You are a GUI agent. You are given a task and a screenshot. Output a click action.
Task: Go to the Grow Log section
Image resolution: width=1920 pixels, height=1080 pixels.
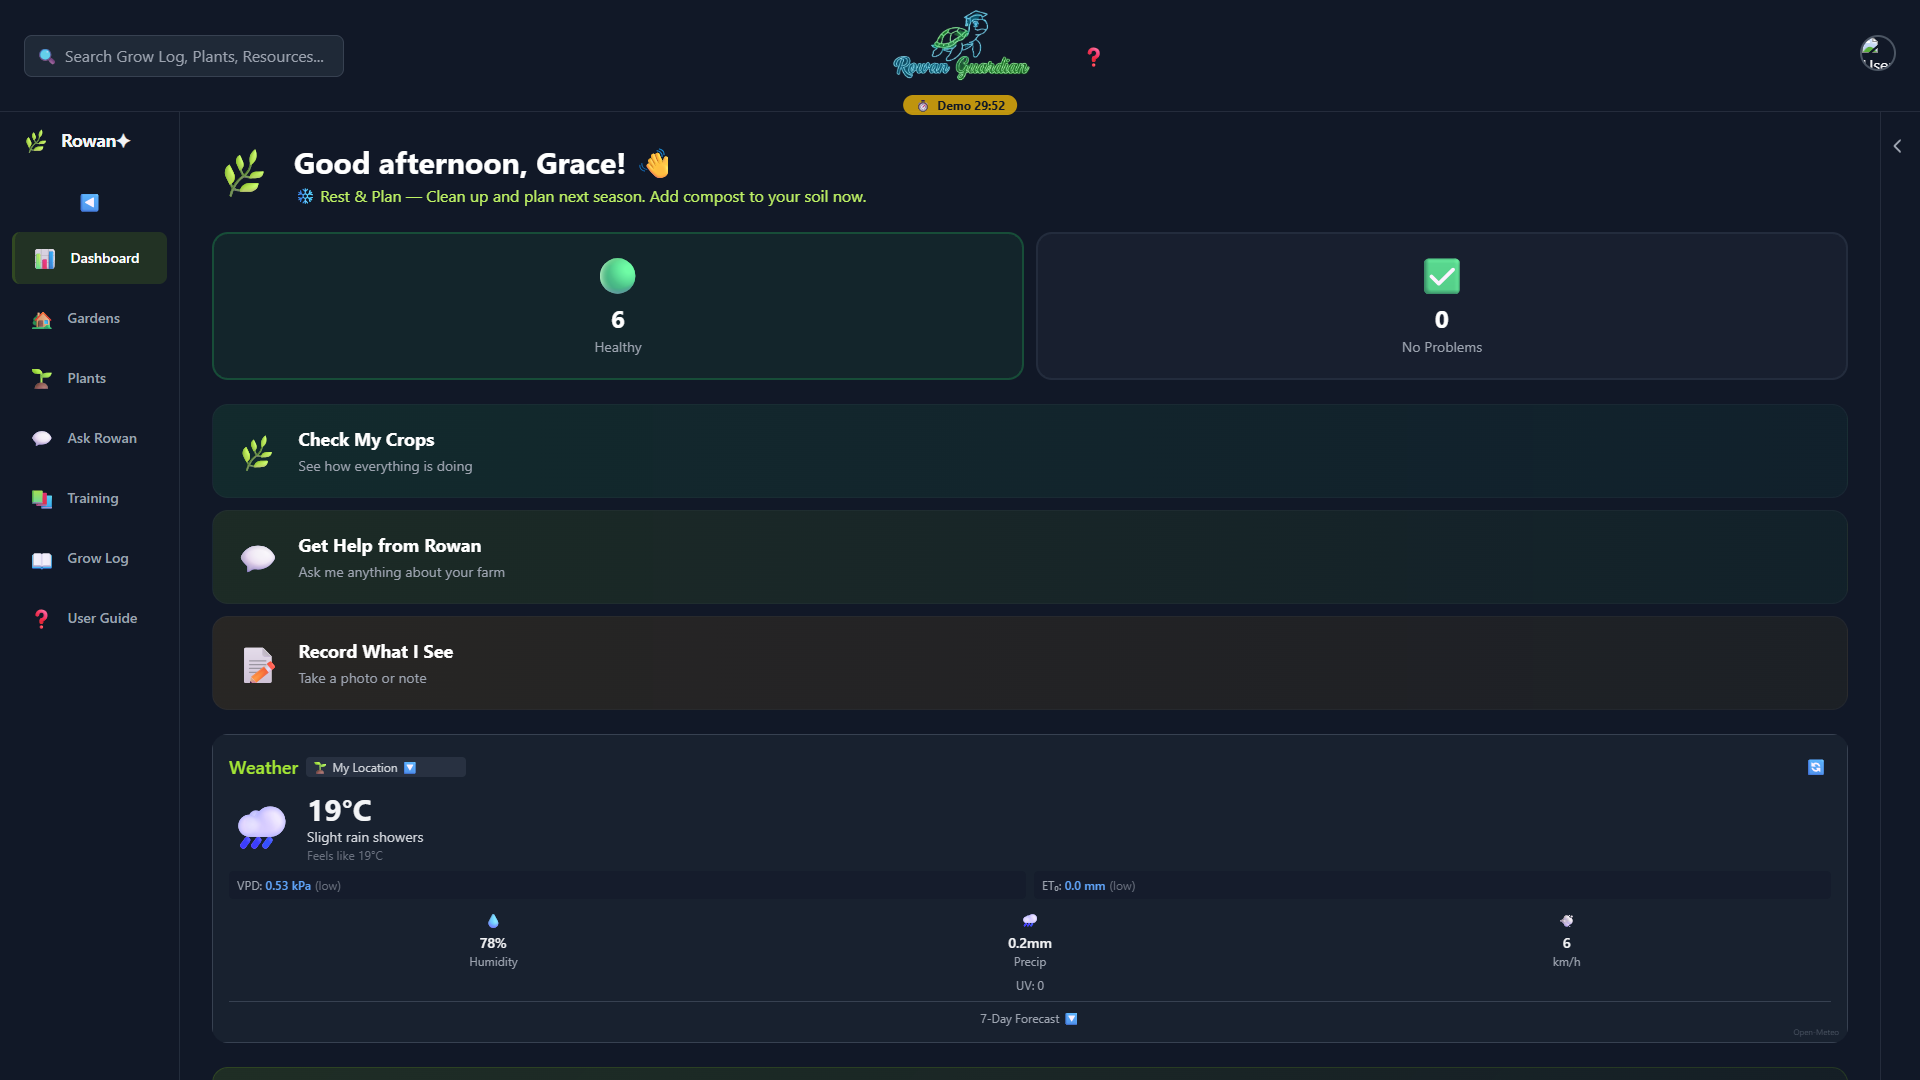tap(97, 559)
